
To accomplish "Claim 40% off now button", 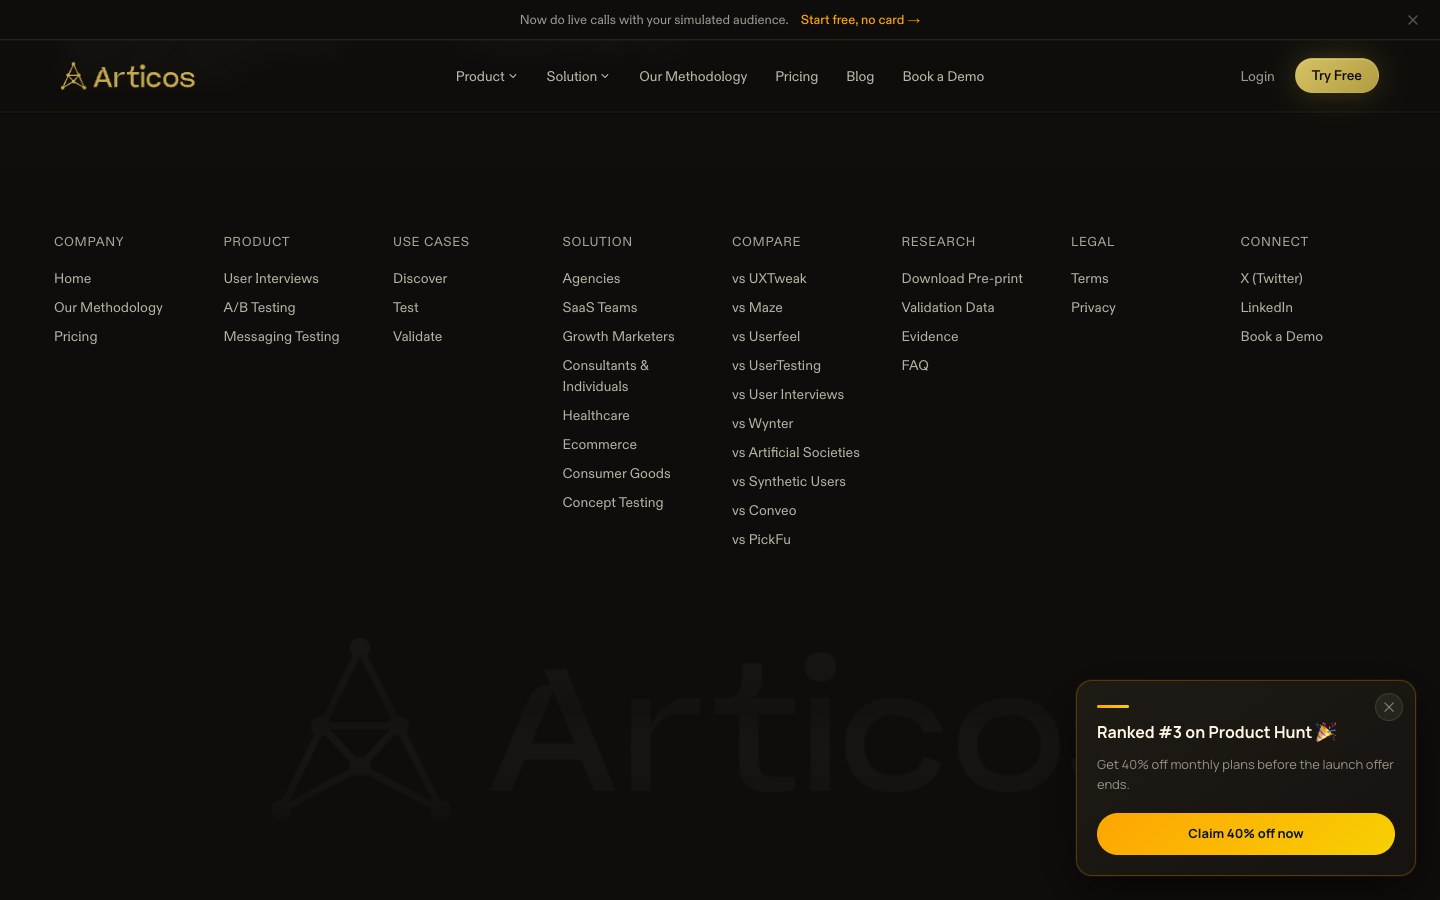I will (1245, 834).
